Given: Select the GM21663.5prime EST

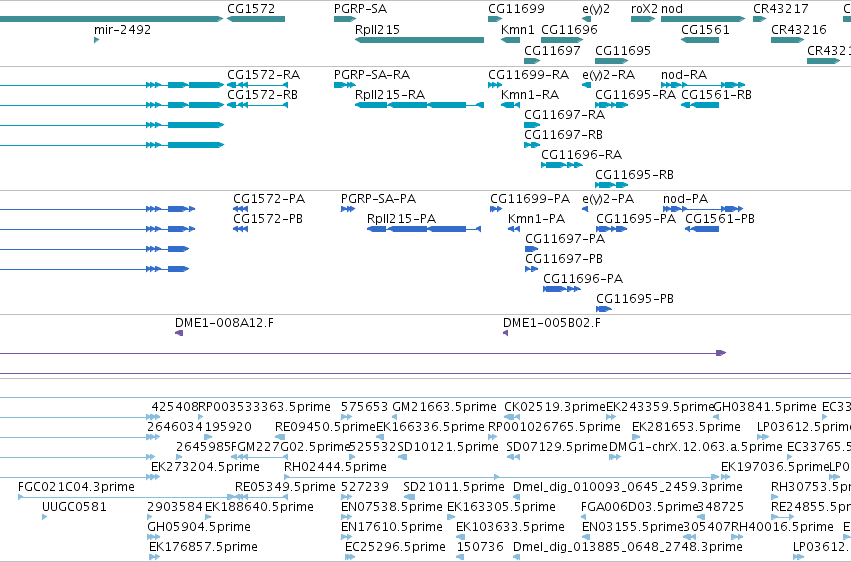Looking at the screenshot, I should coord(395,417).
